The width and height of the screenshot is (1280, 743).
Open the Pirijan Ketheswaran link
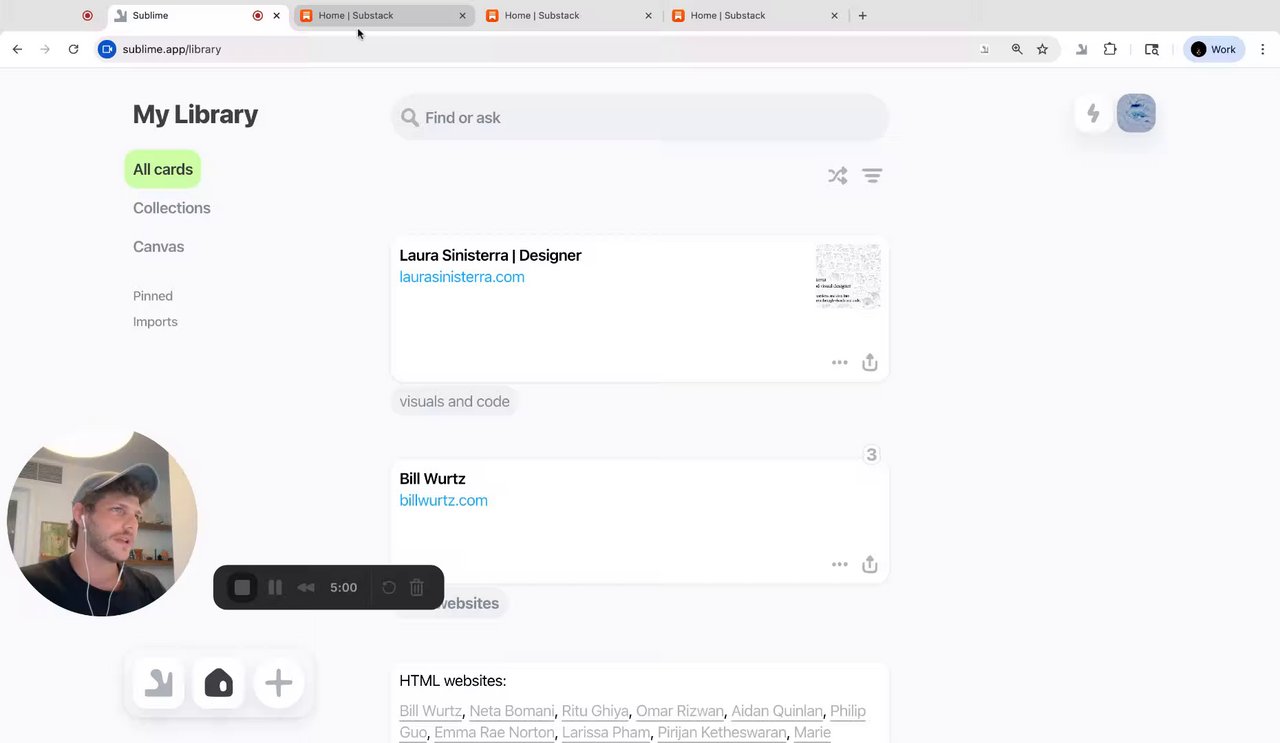[x=722, y=733]
